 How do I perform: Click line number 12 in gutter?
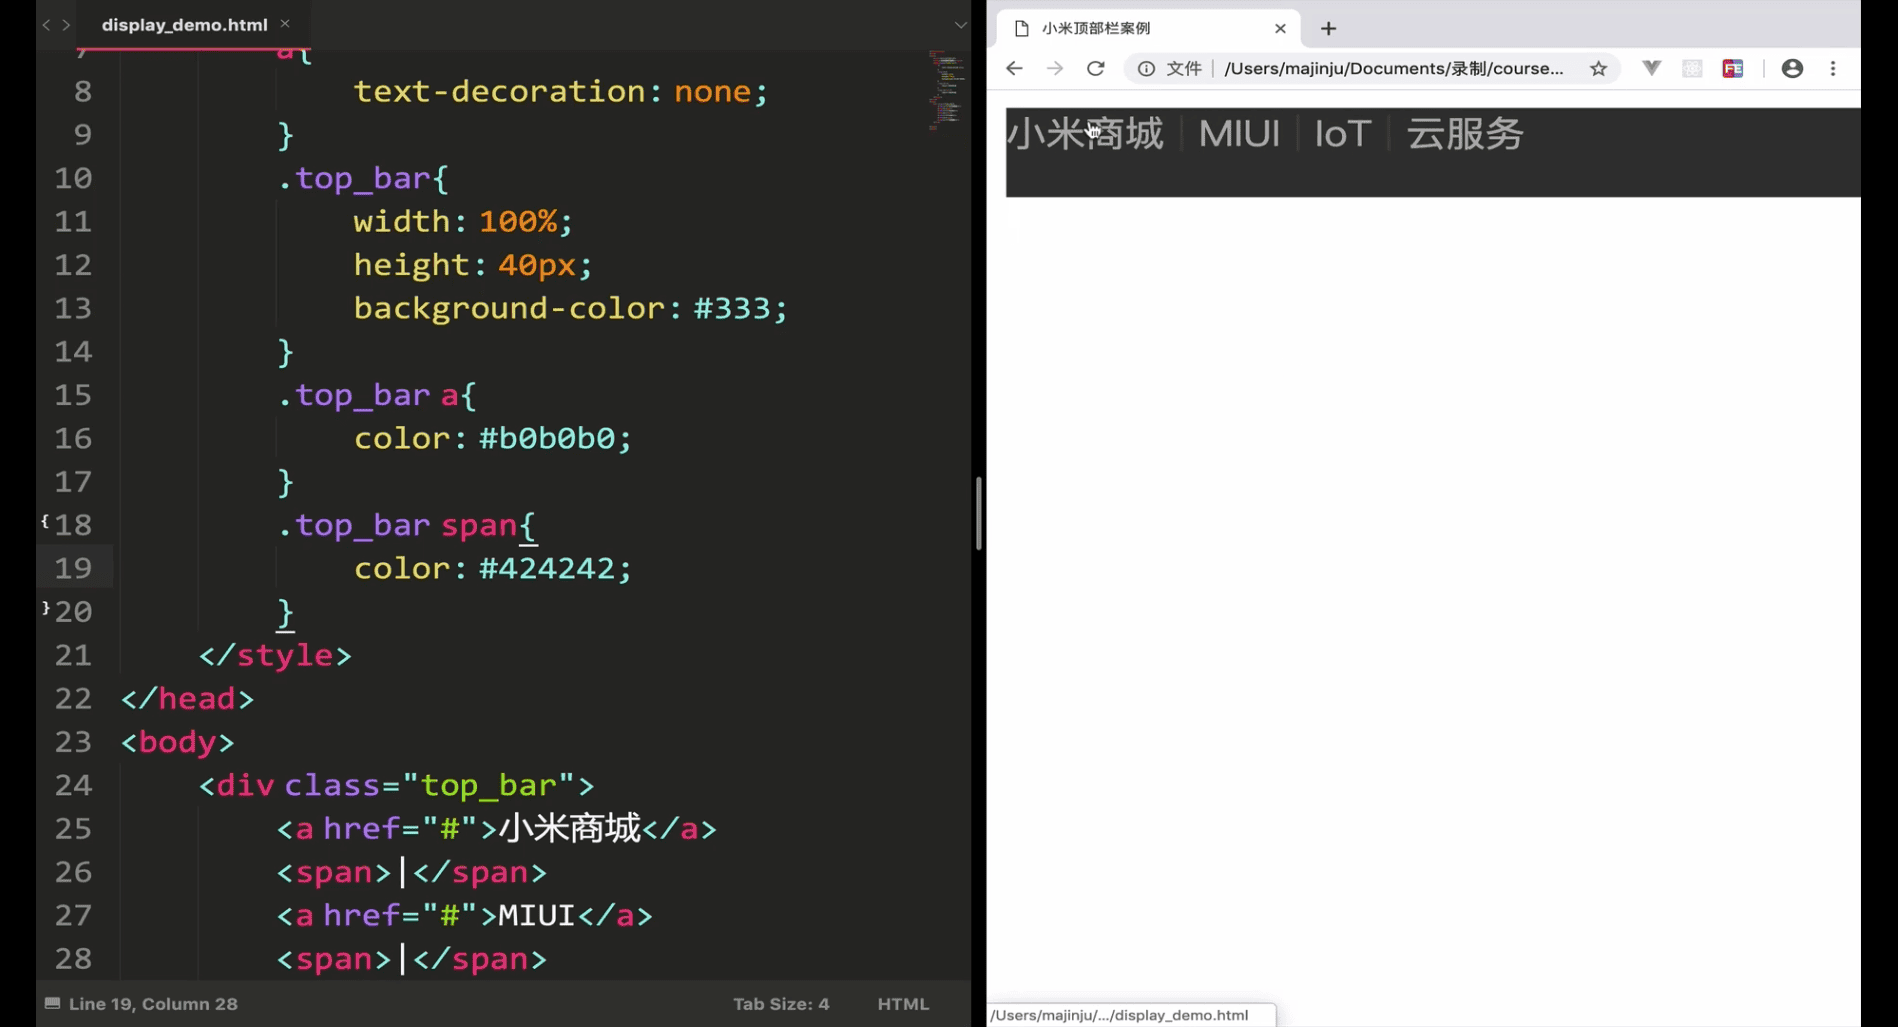[73, 265]
